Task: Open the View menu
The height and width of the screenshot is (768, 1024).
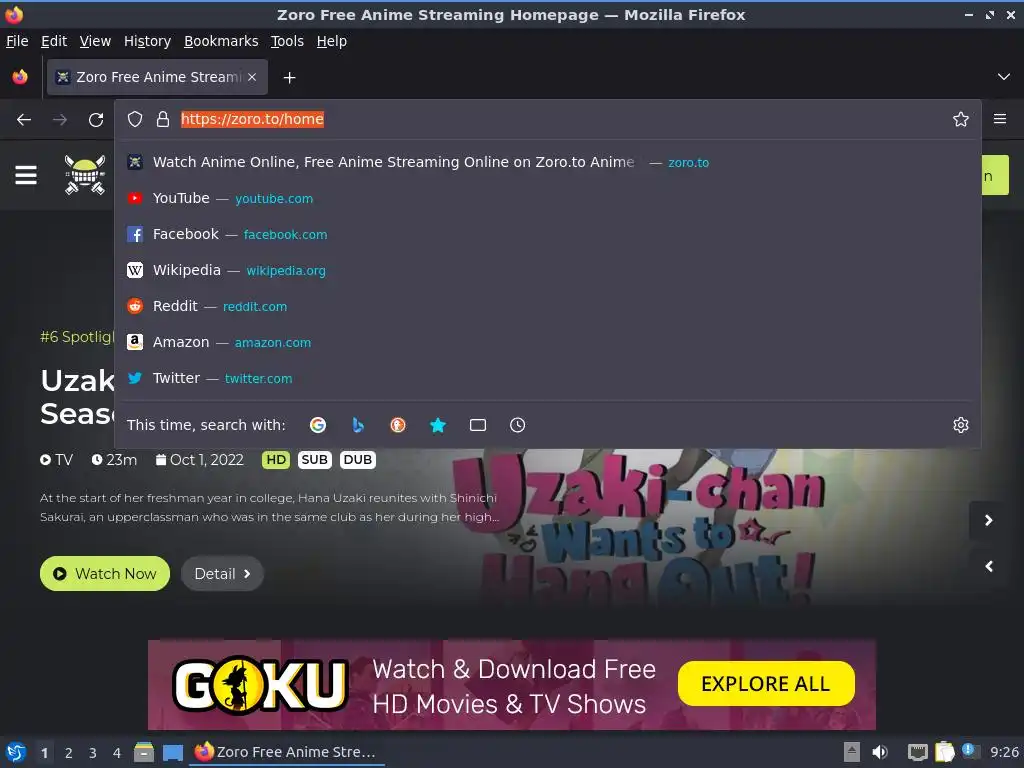Action: [95, 41]
